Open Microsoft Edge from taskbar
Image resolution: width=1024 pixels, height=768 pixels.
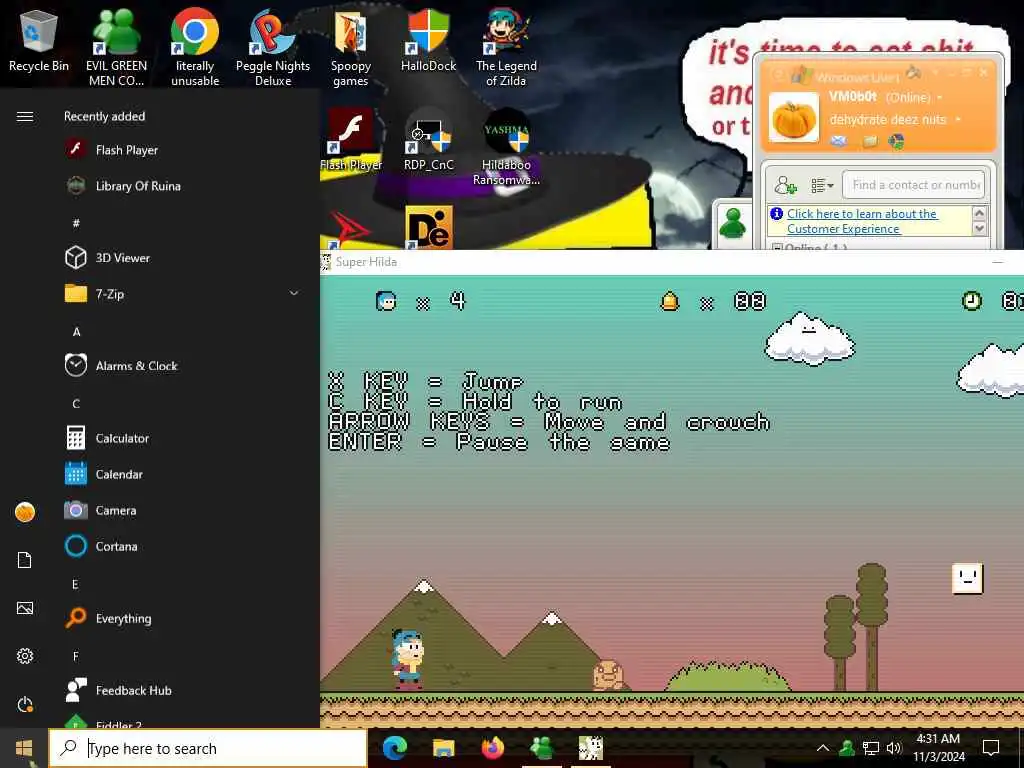(x=395, y=748)
